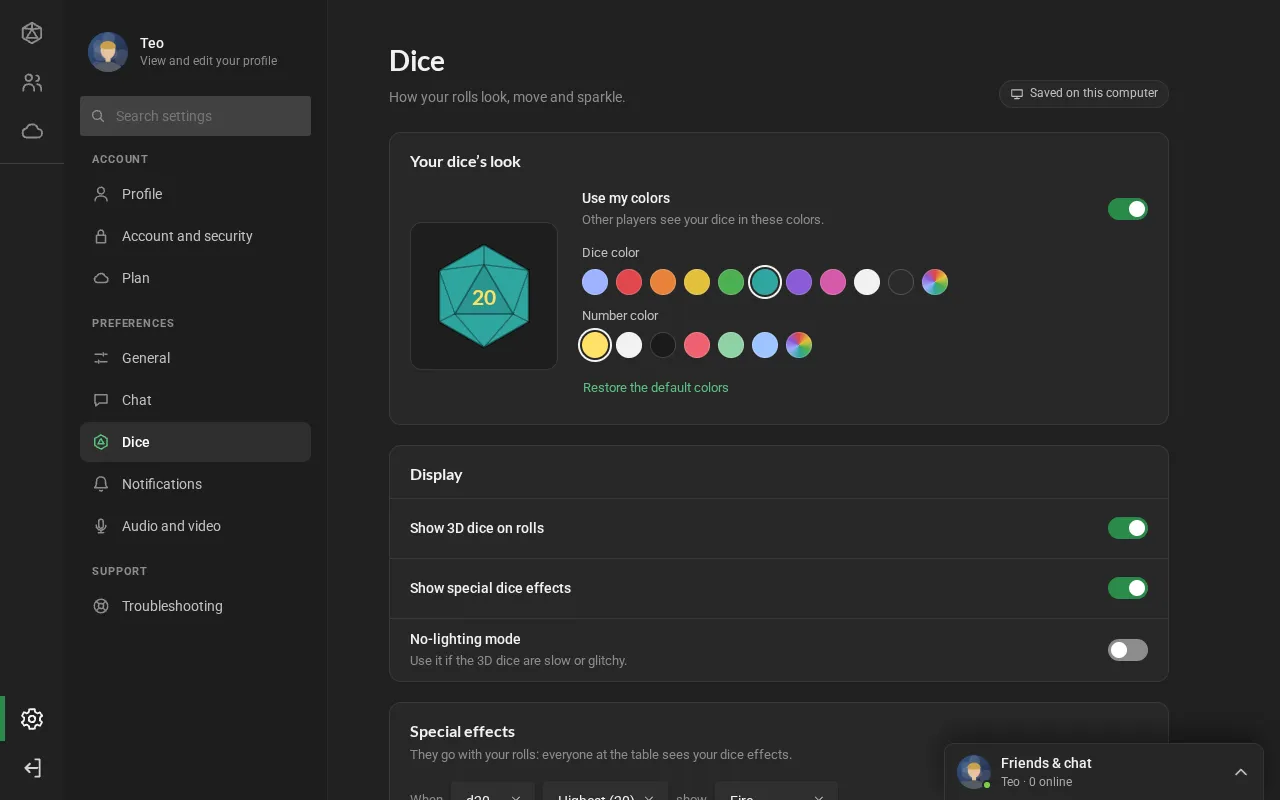The image size is (1280, 800).
Task: Disable the Use my colors switch
Action: (1128, 209)
